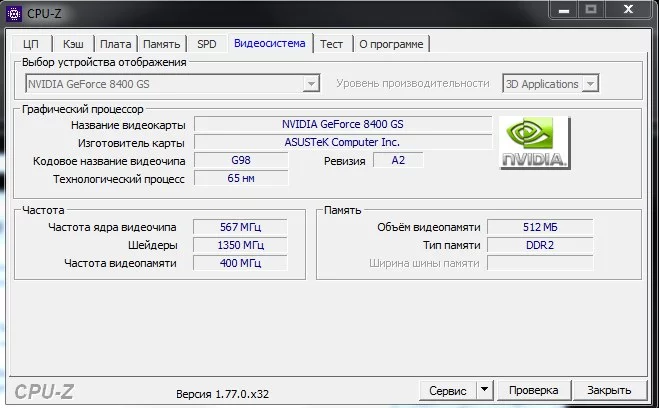Click the A2 revision value

pos(398,160)
